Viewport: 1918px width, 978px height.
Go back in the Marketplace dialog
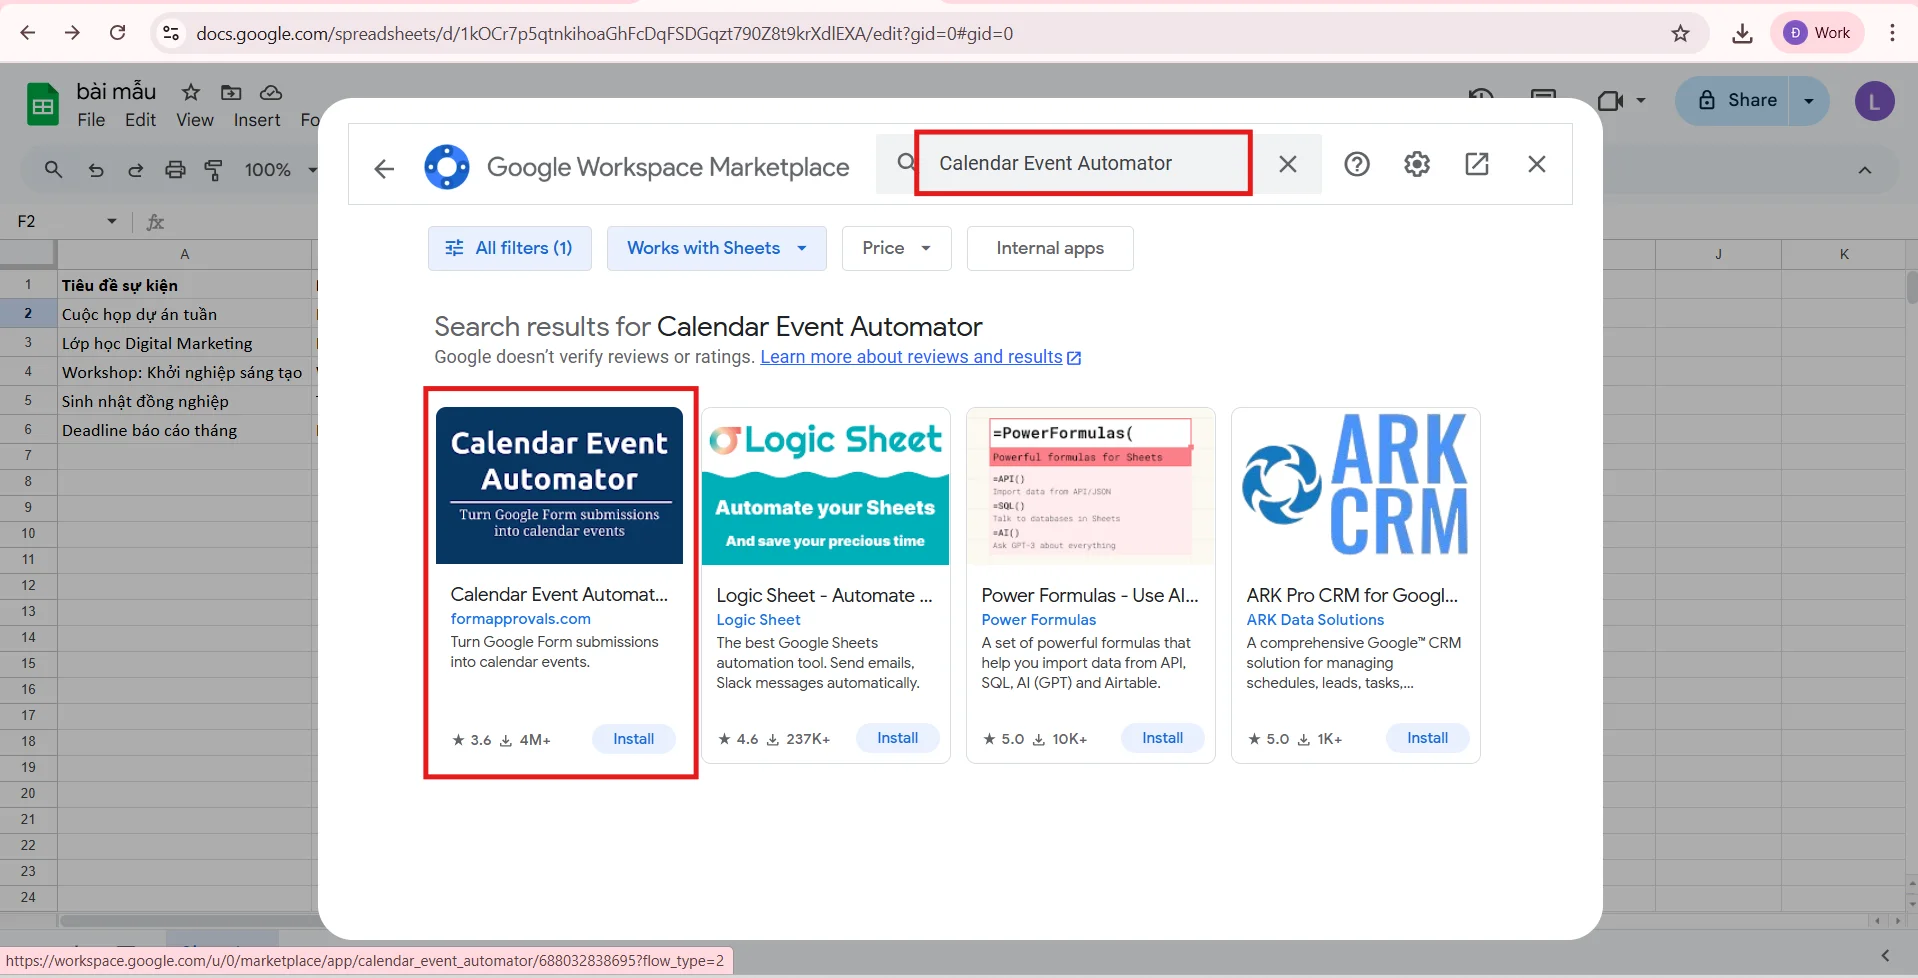(x=384, y=168)
